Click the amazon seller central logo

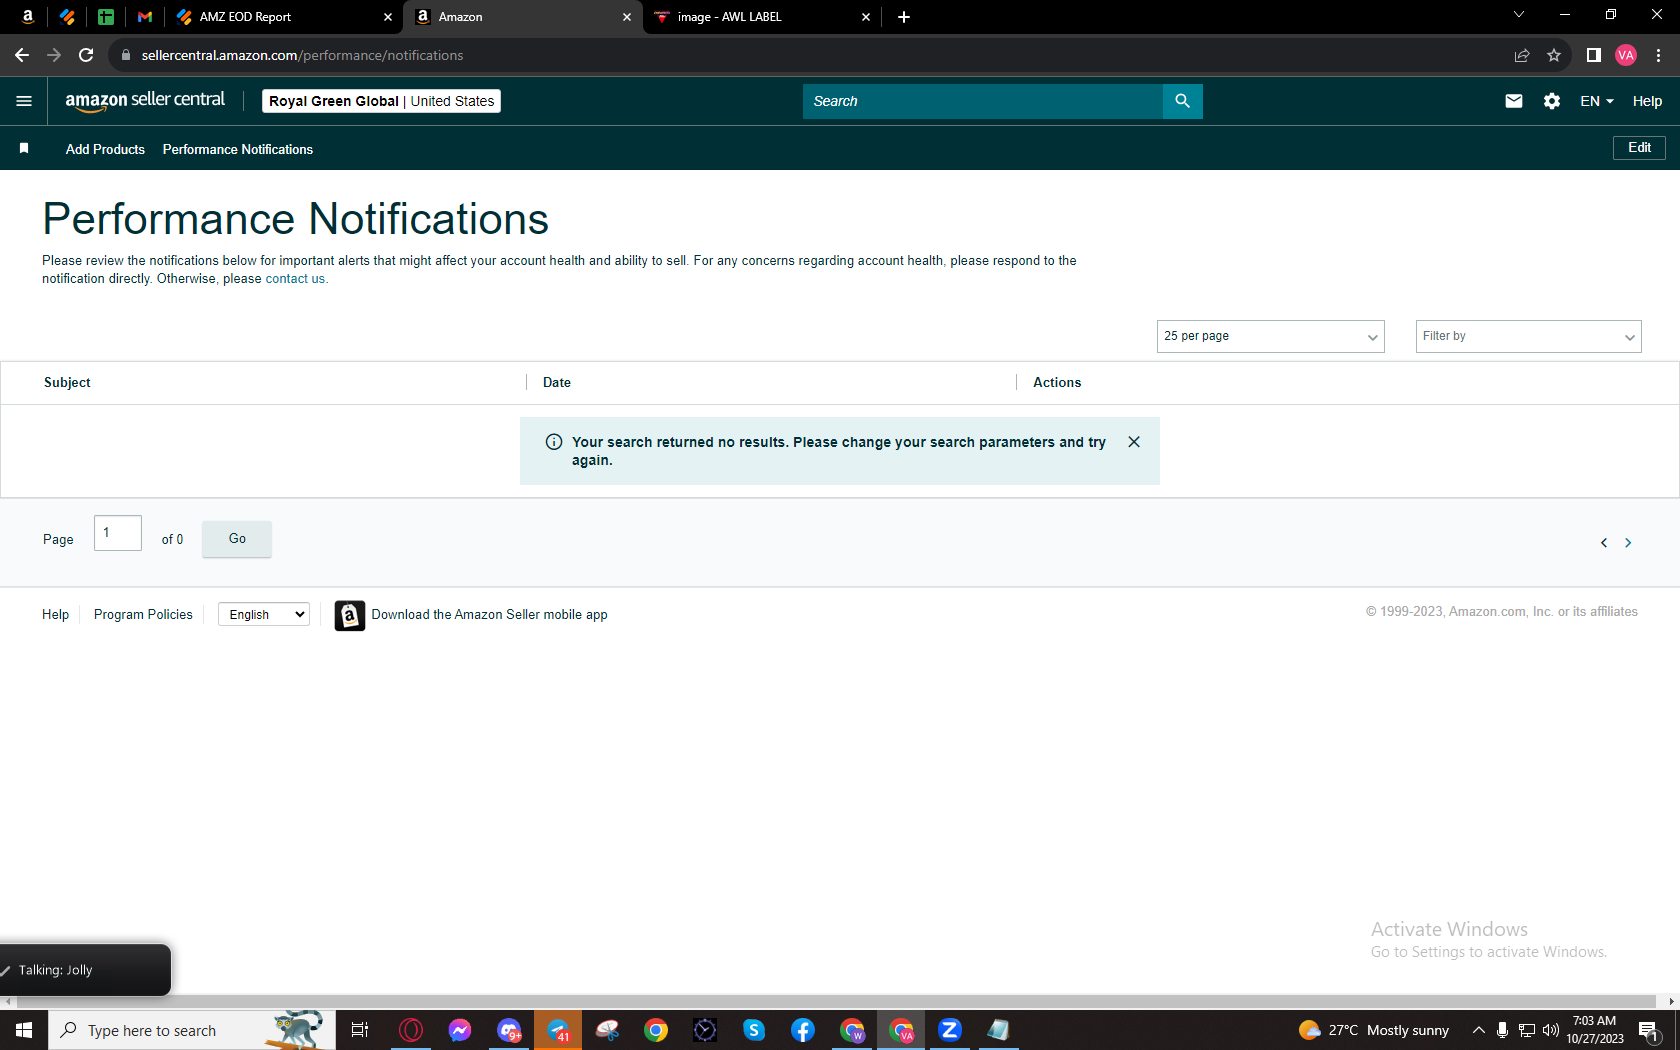click(145, 101)
